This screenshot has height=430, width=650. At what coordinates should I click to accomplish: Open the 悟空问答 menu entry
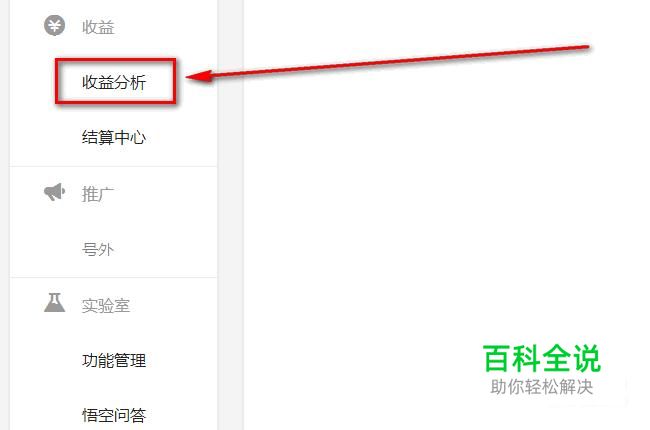[114, 415]
